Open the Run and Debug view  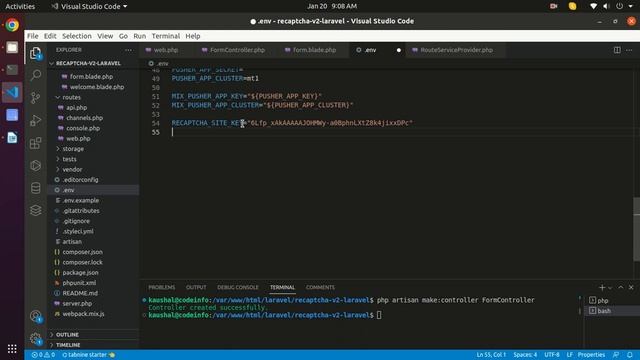[x=36, y=120]
